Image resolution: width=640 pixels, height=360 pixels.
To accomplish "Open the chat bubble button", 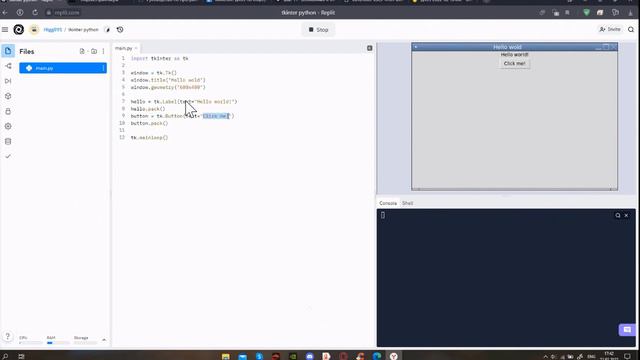I will [627, 329].
